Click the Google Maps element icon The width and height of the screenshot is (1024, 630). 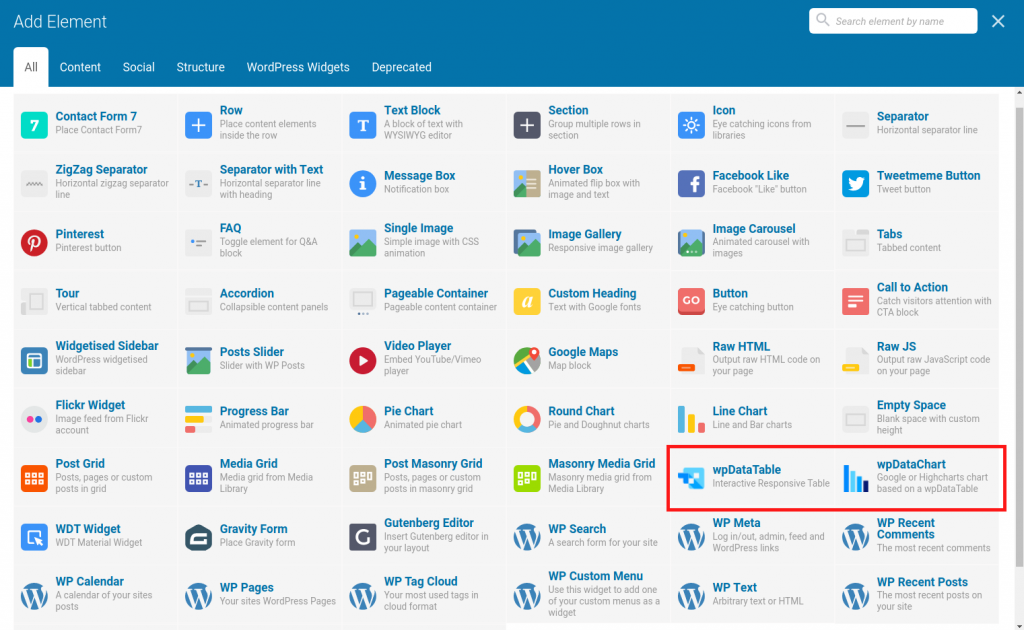click(x=527, y=360)
